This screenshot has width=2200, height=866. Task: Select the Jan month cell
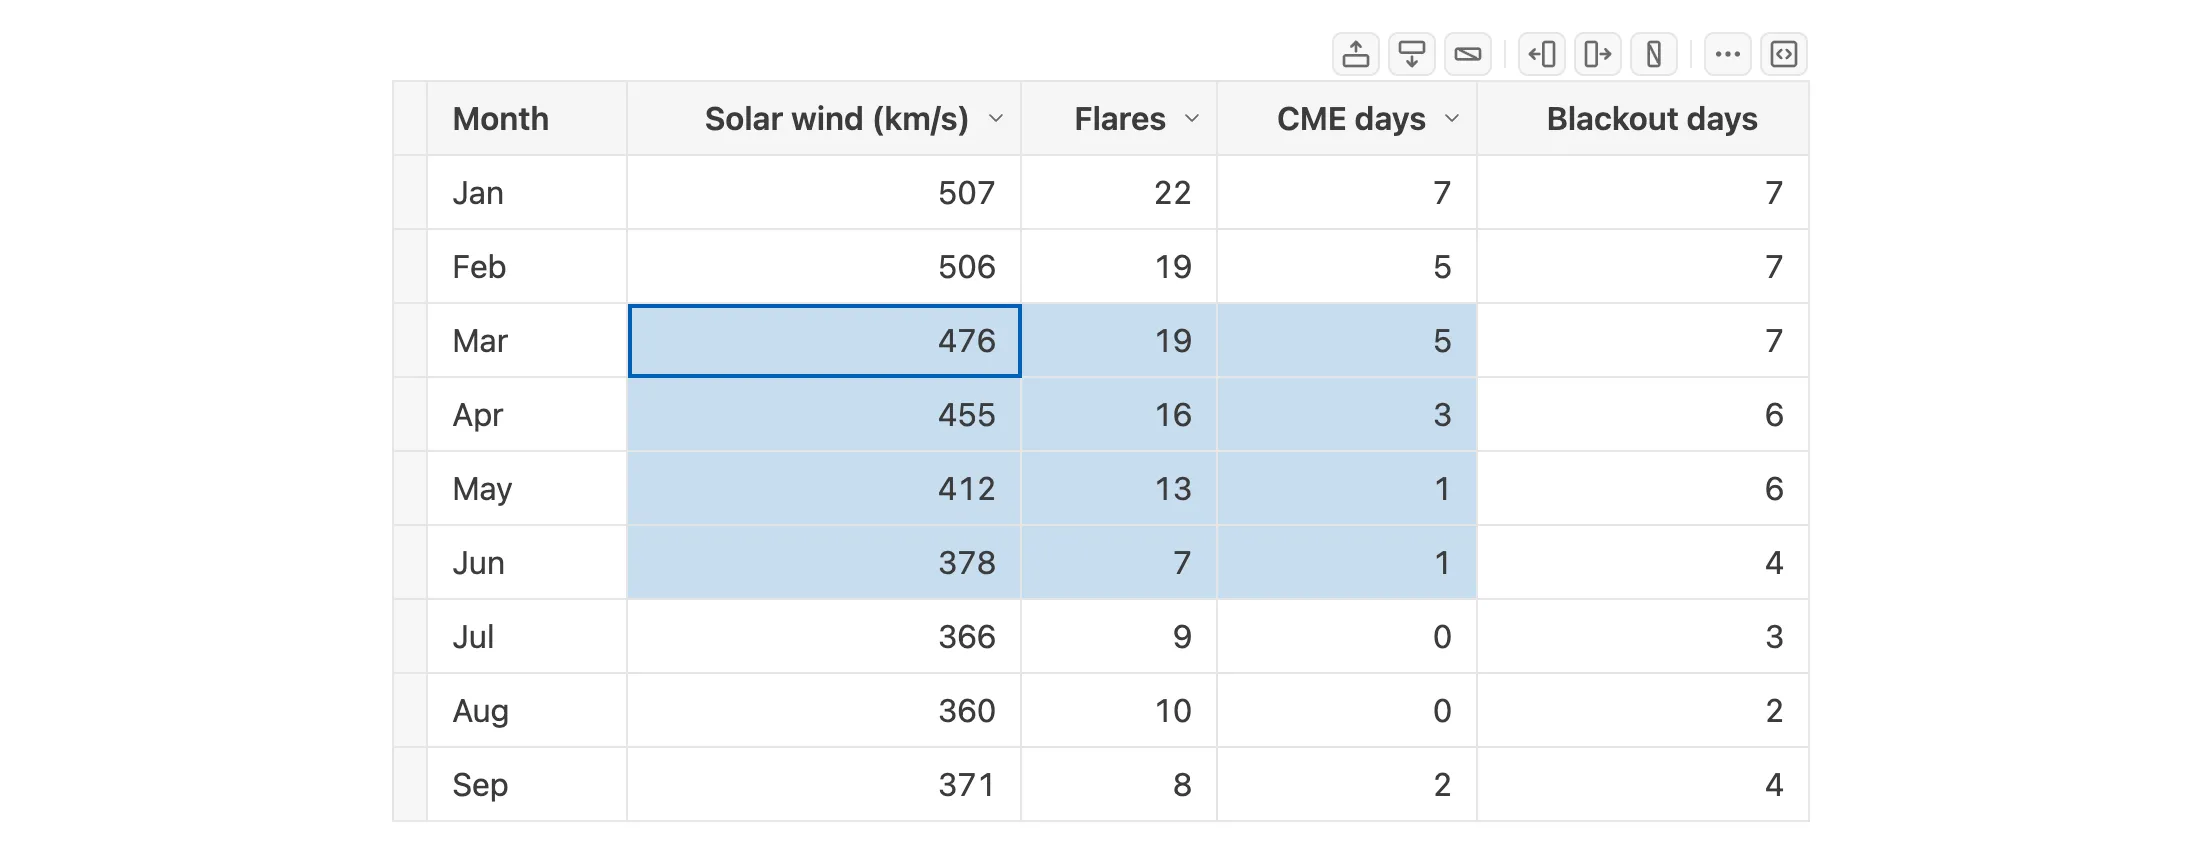(x=527, y=193)
